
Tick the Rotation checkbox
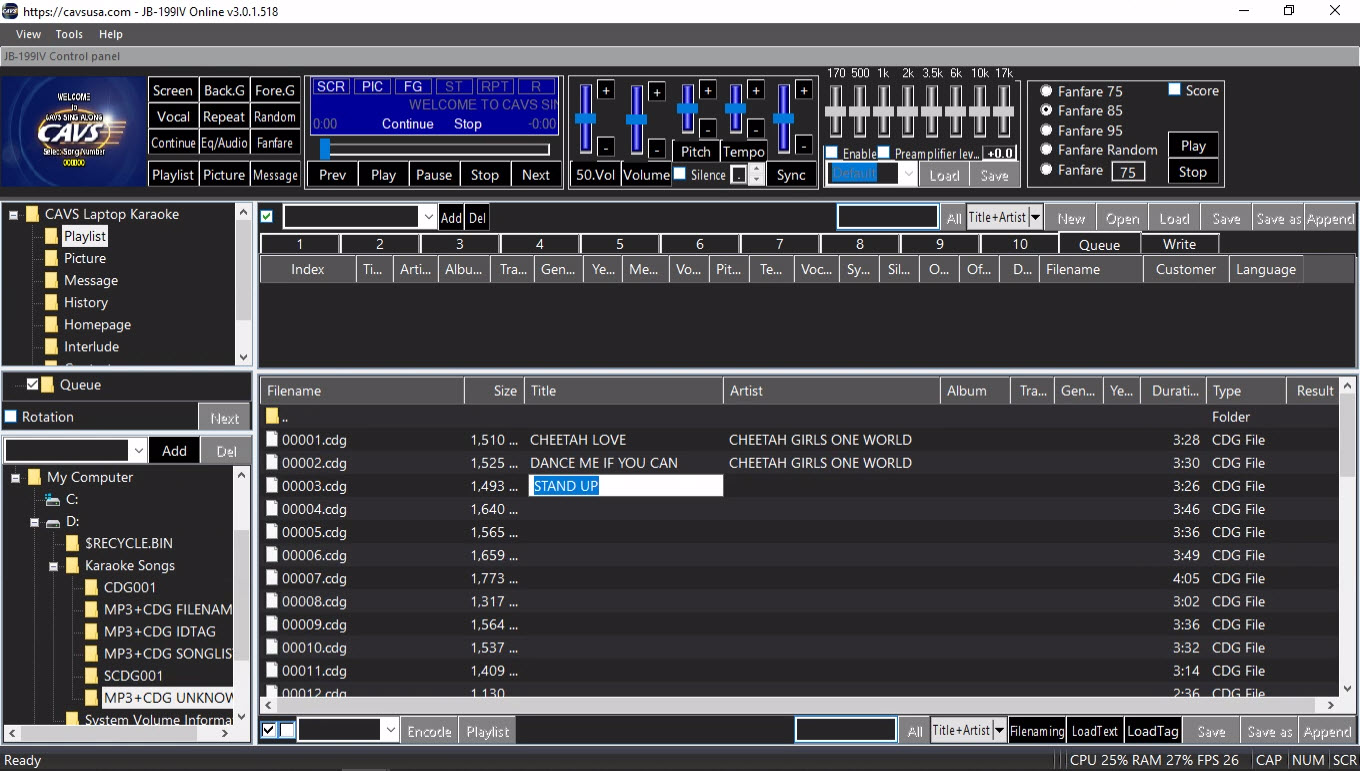point(11,417)
